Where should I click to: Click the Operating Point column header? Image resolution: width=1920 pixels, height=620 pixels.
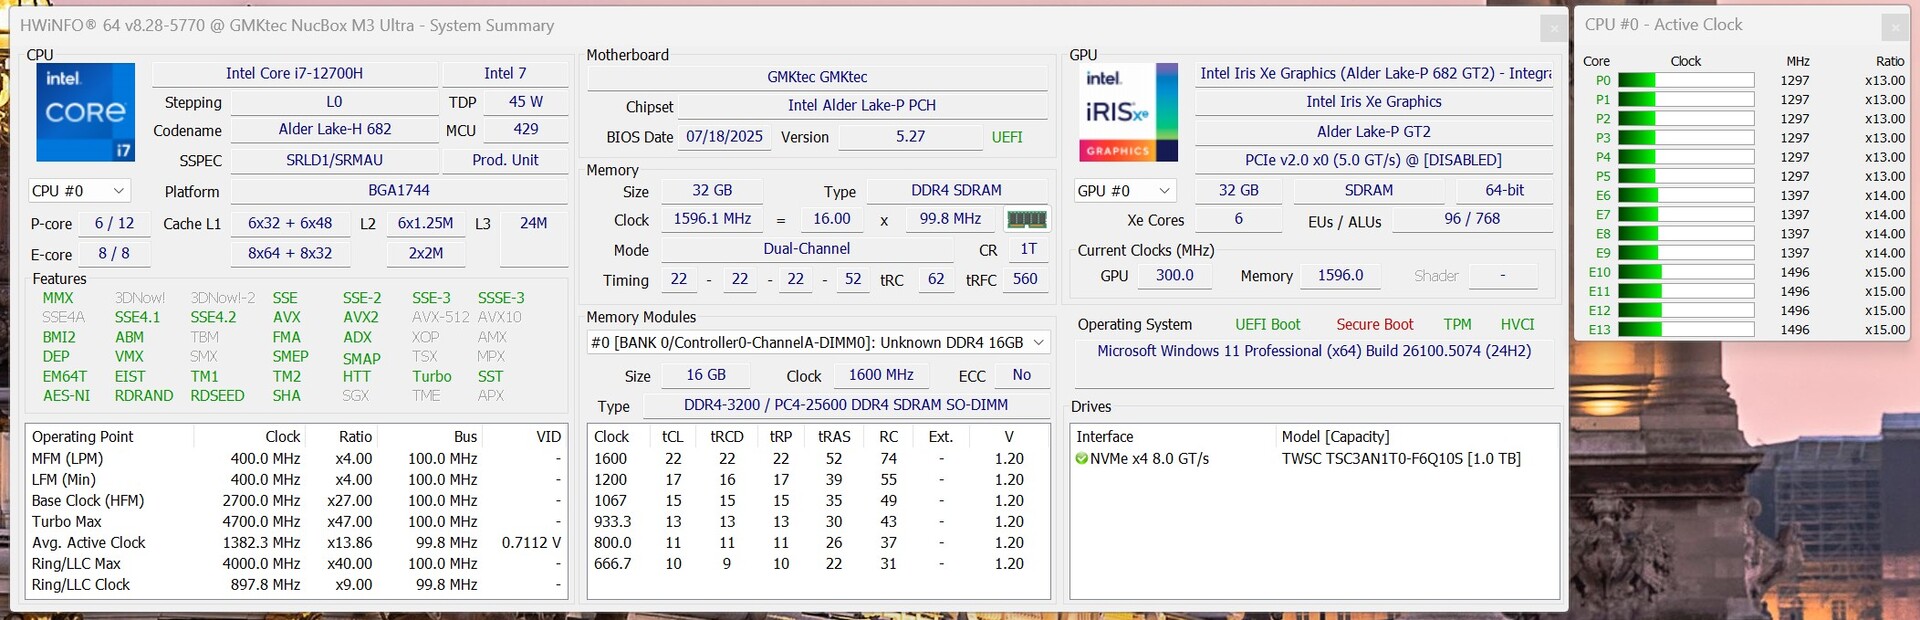click(x=83, y=437)
